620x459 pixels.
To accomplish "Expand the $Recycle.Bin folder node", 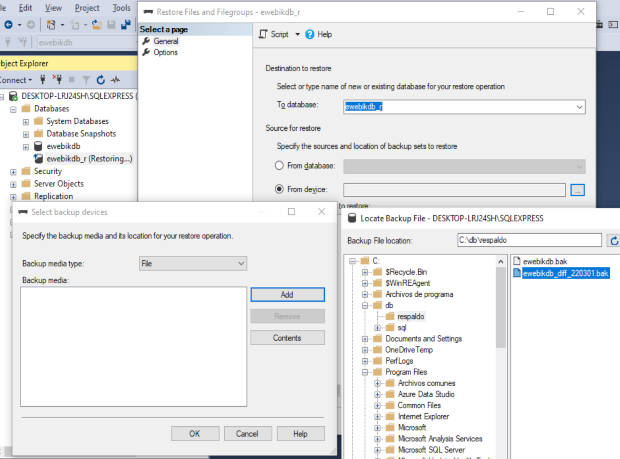I will tap(365, 272).
